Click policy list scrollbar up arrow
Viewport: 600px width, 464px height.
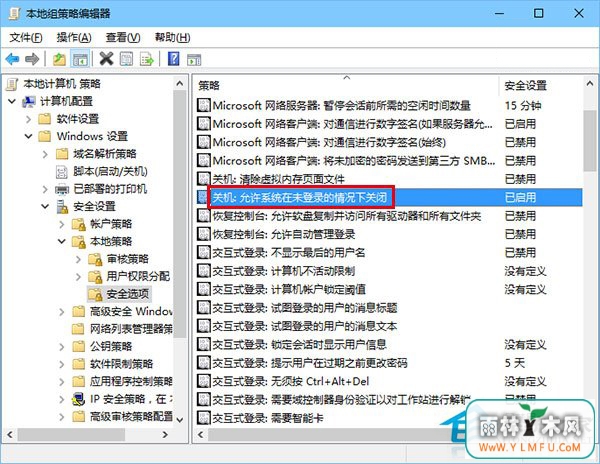pyautogui.click(x=590, y=84)
